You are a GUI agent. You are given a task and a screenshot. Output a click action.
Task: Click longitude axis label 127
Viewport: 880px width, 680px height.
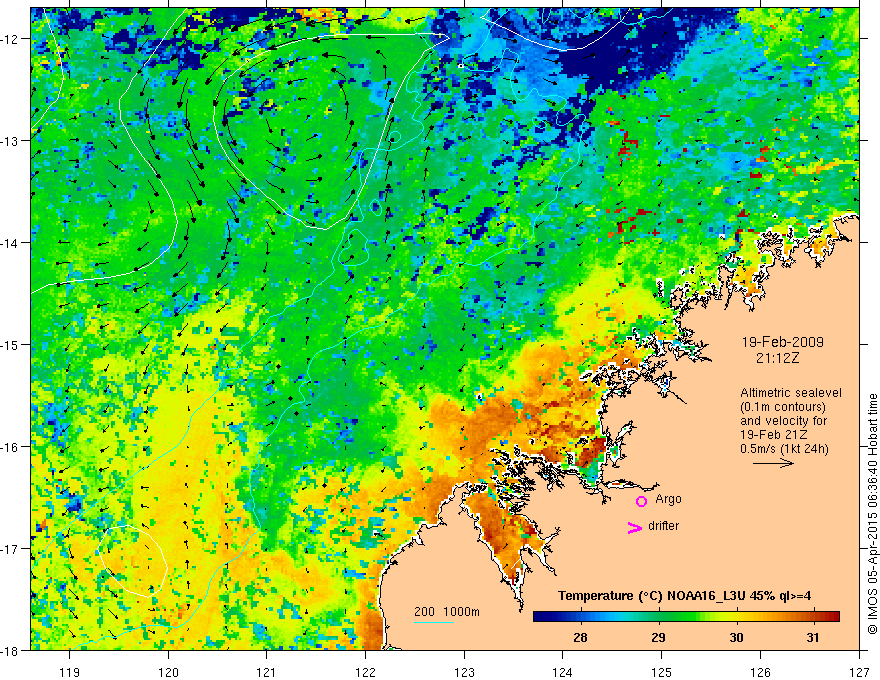[859, 672]
